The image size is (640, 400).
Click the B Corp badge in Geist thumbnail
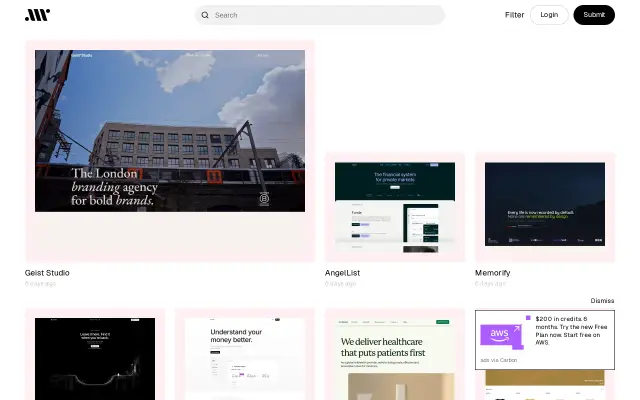264,199
